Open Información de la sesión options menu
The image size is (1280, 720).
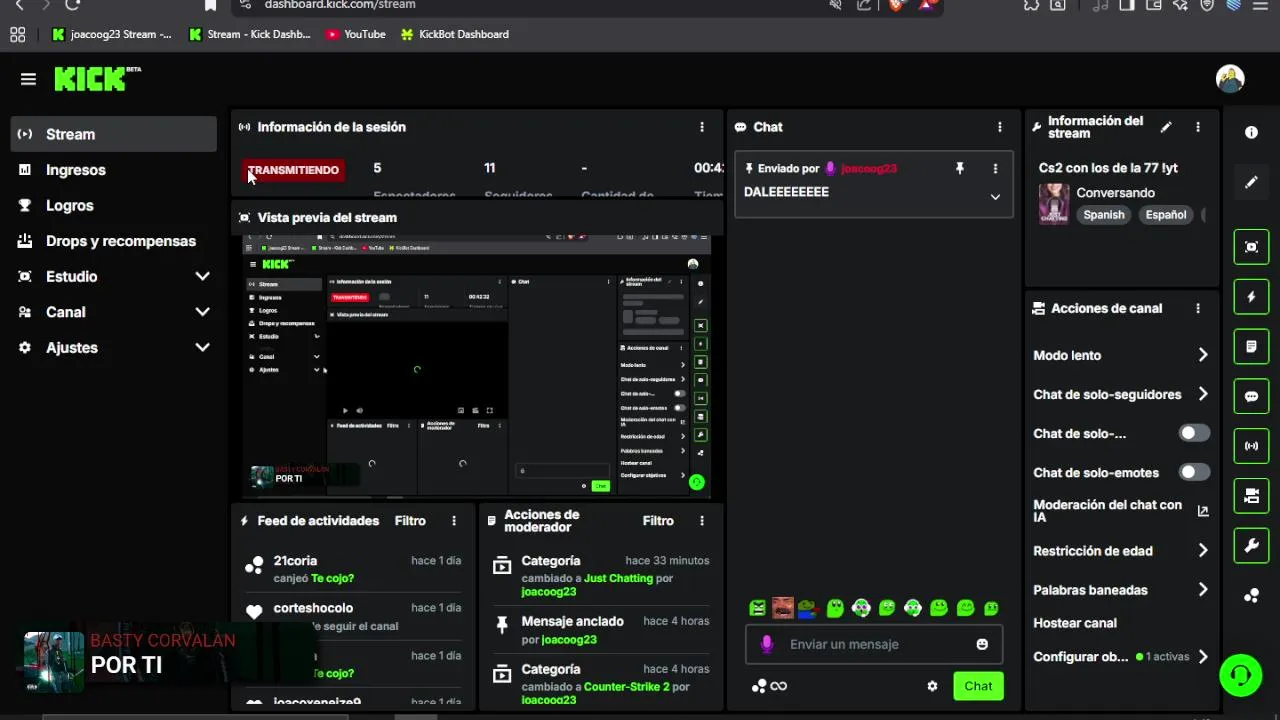tap(702, 127)
